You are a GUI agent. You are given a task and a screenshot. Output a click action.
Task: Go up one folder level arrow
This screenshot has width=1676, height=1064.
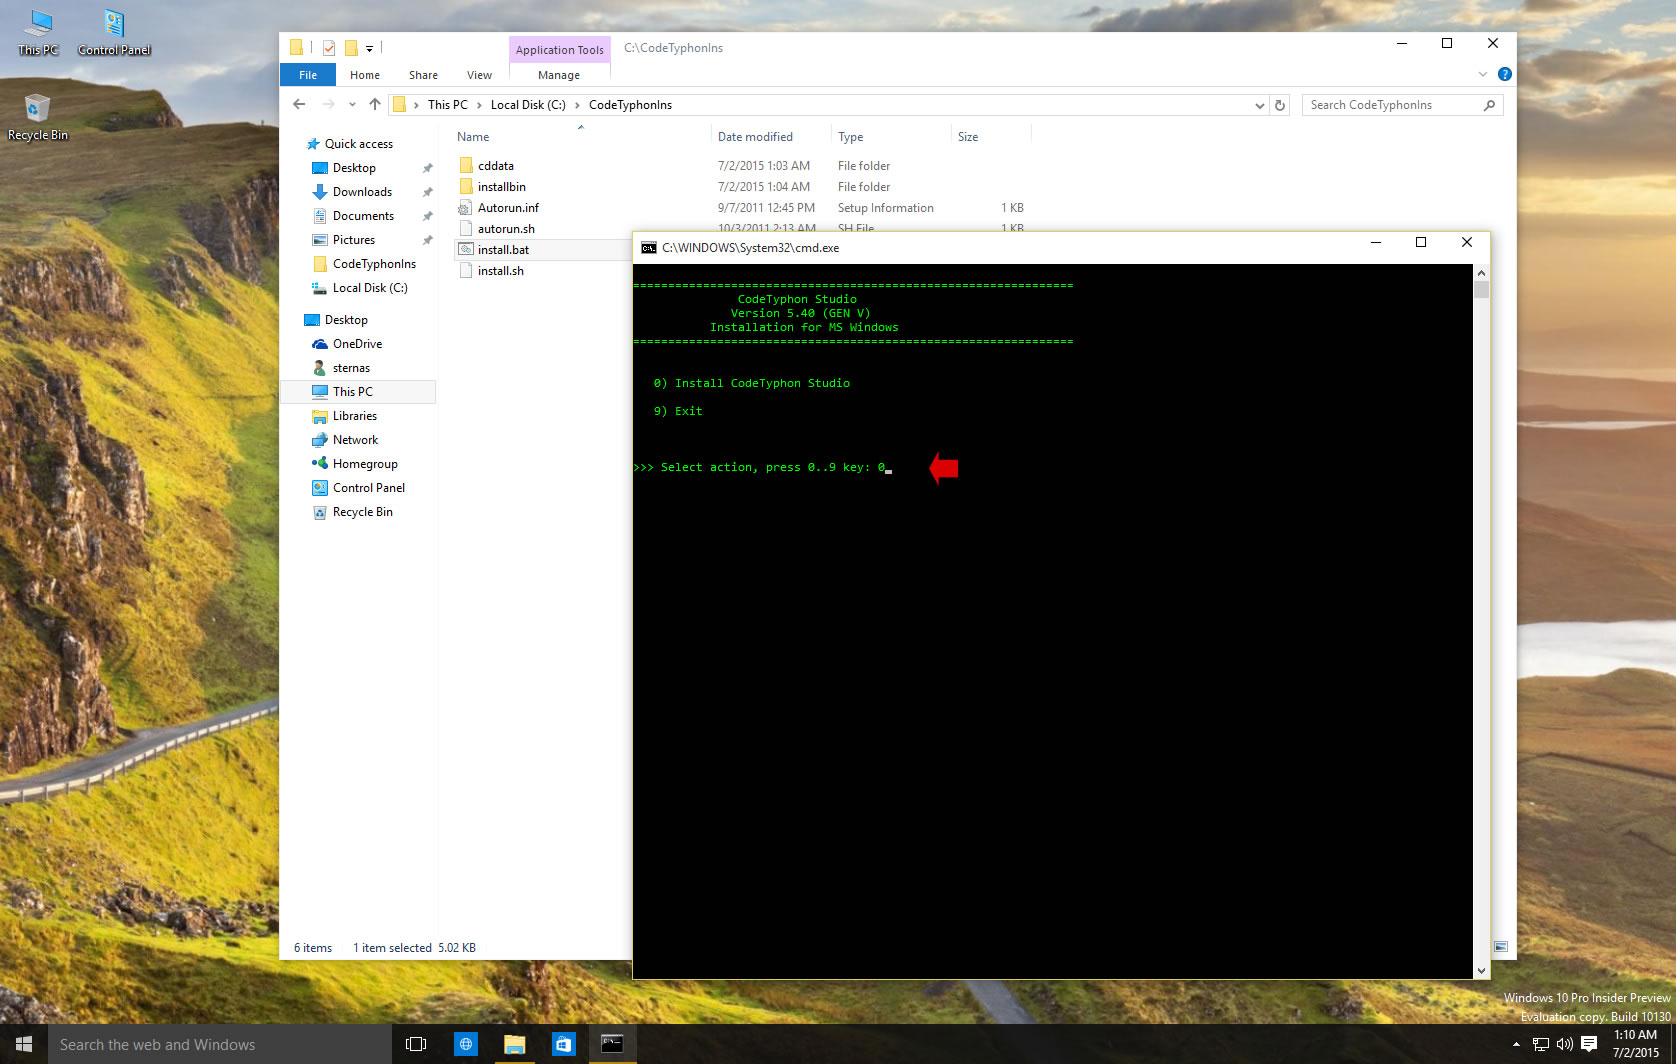(375, 104)
